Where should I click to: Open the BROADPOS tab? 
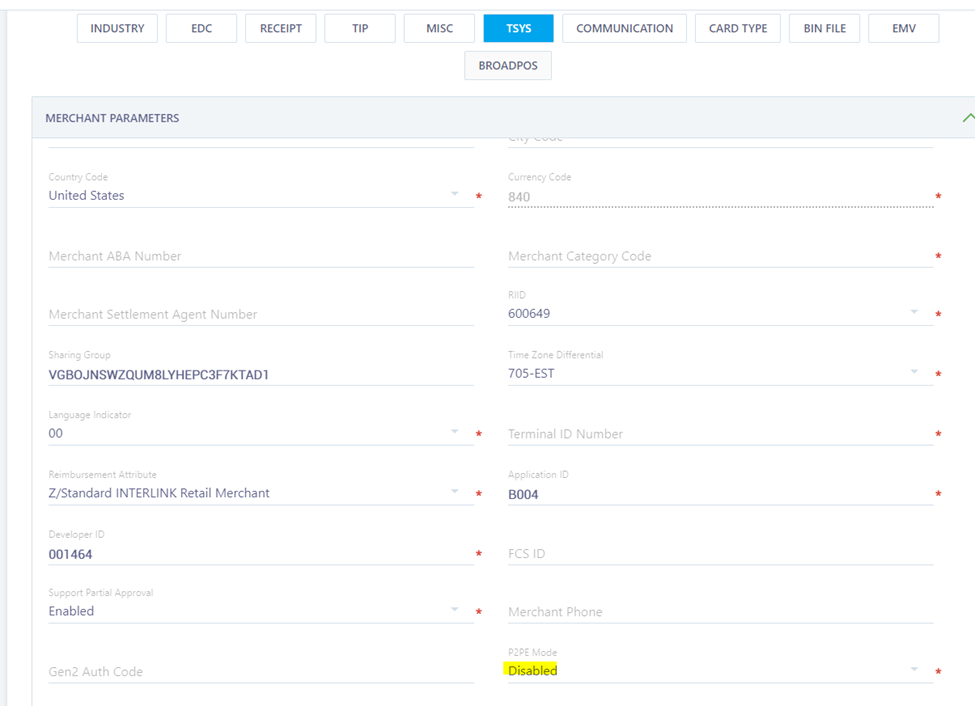click(x=508, y=66)
